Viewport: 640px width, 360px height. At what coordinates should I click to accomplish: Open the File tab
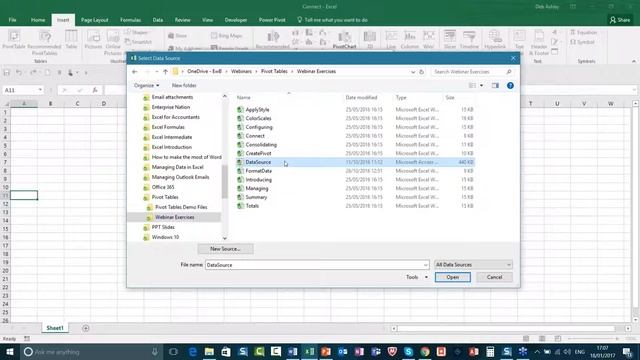[13, 20]
